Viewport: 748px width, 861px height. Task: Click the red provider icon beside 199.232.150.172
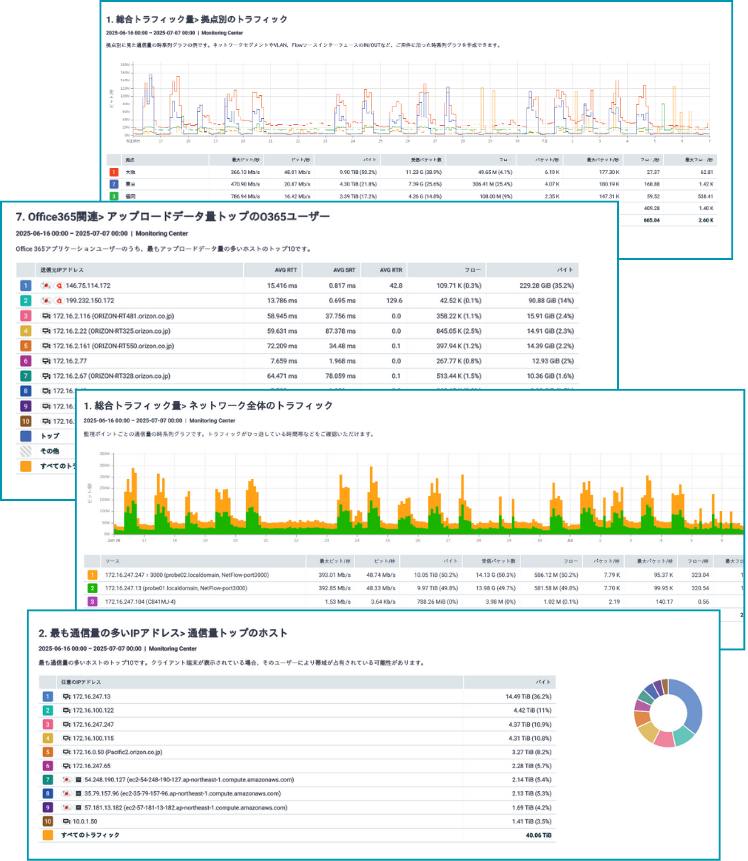[59, 301]
